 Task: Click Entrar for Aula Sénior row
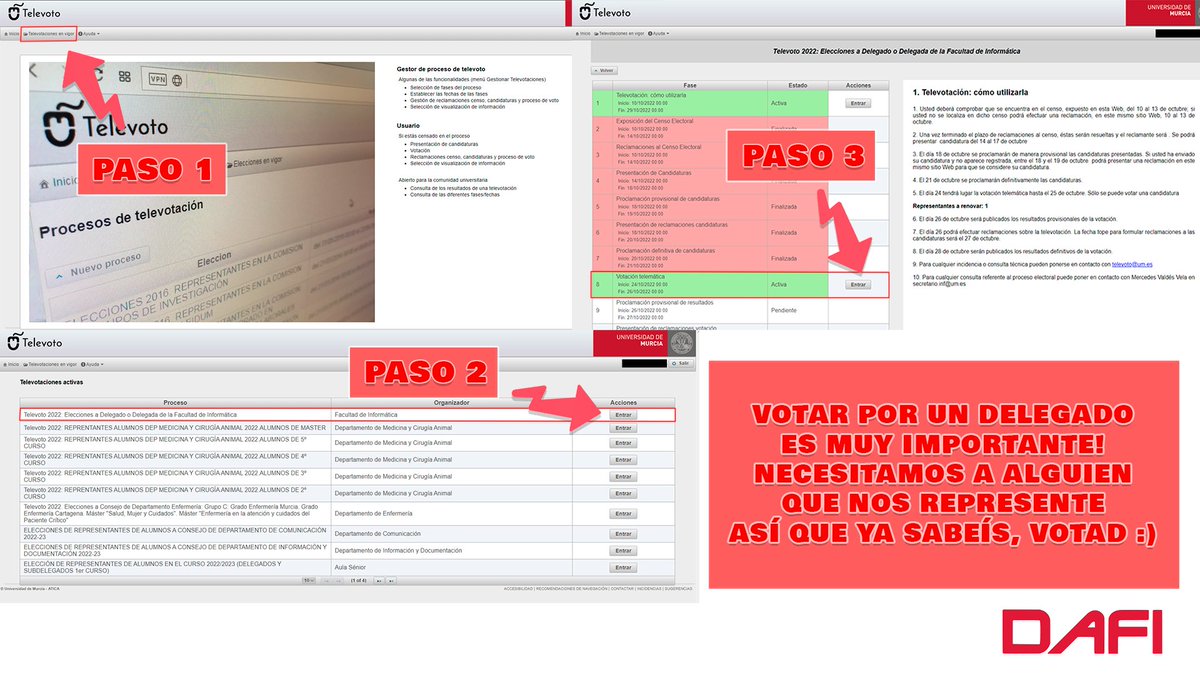click(623, 567)
